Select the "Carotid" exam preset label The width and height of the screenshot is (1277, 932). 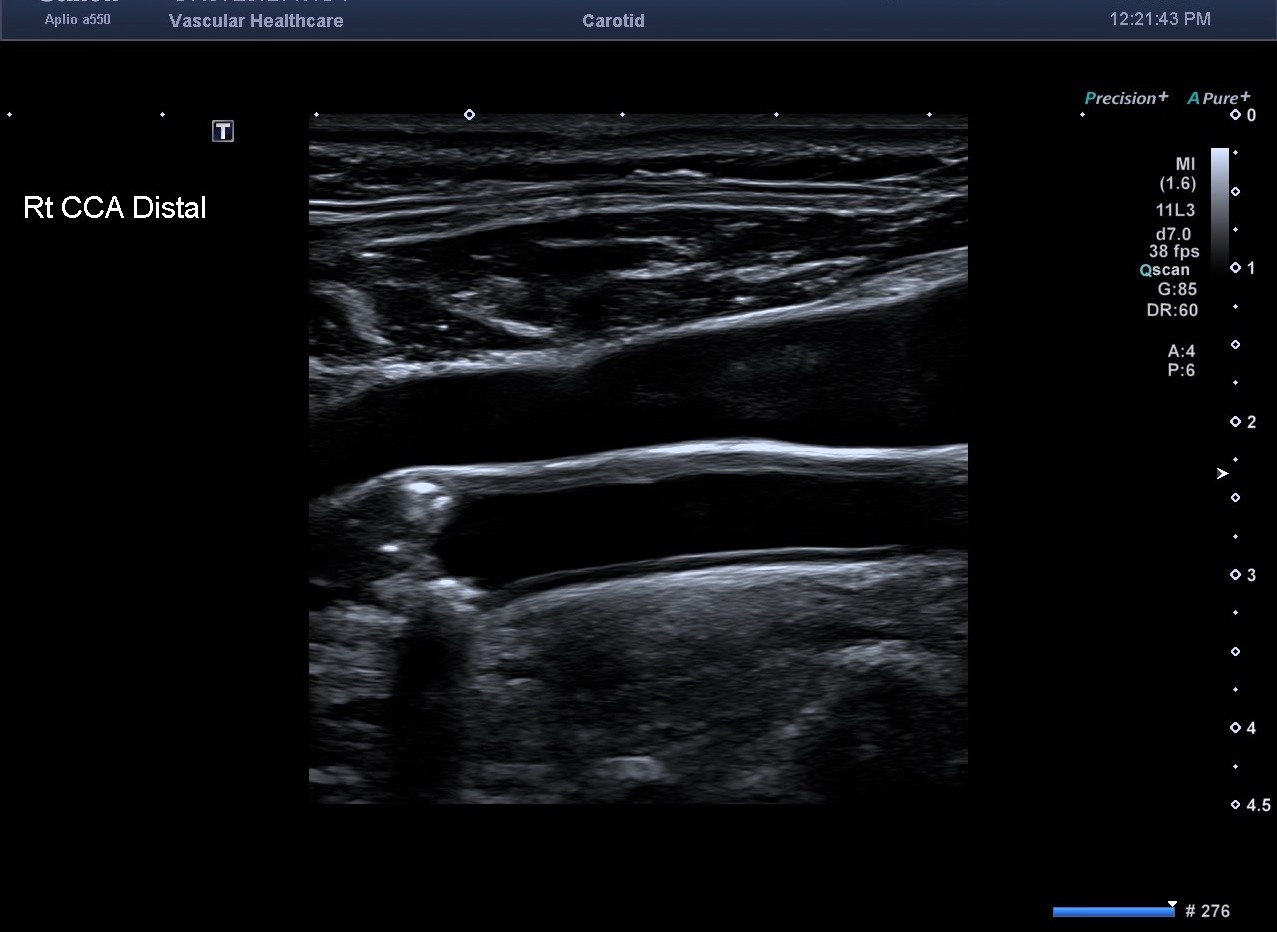613,21
